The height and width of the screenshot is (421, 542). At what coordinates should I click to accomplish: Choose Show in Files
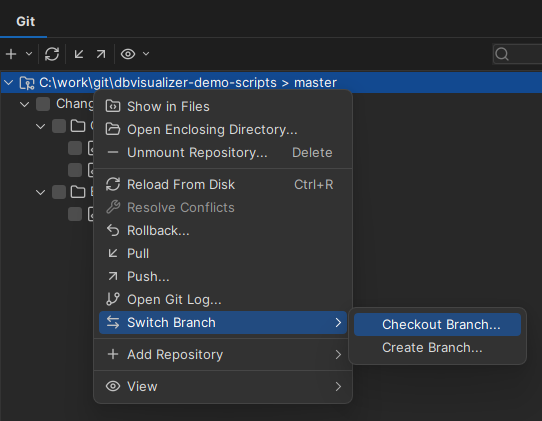223,106
